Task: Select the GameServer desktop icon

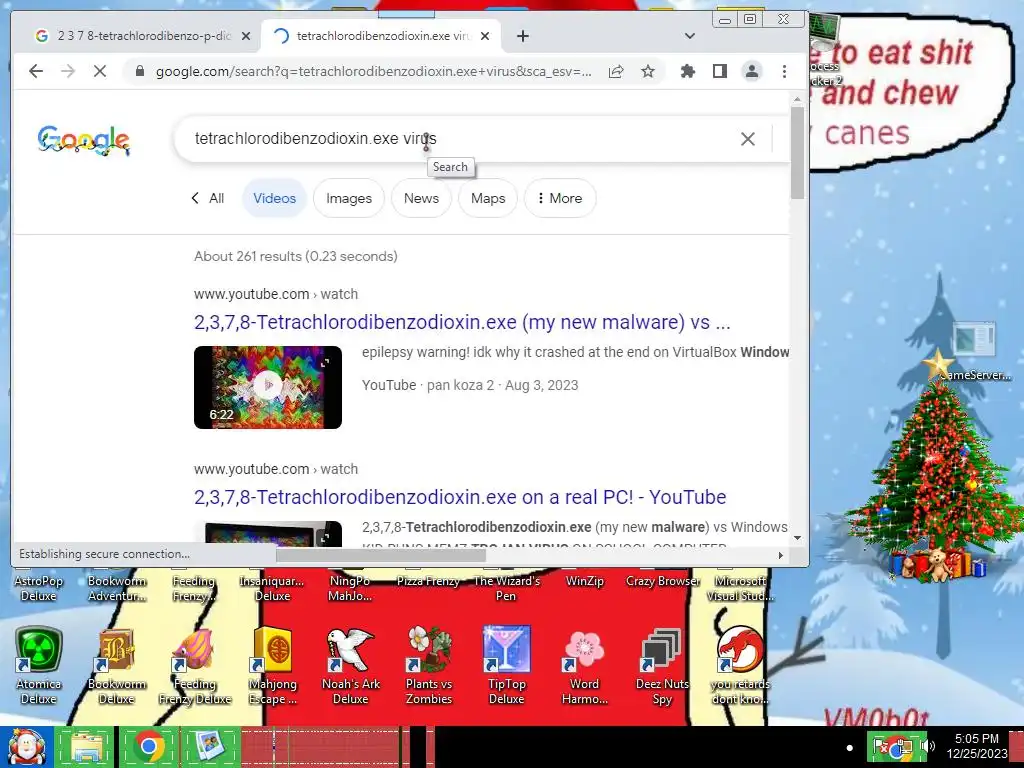Action: pyautogui.click(x=974, y=351)
